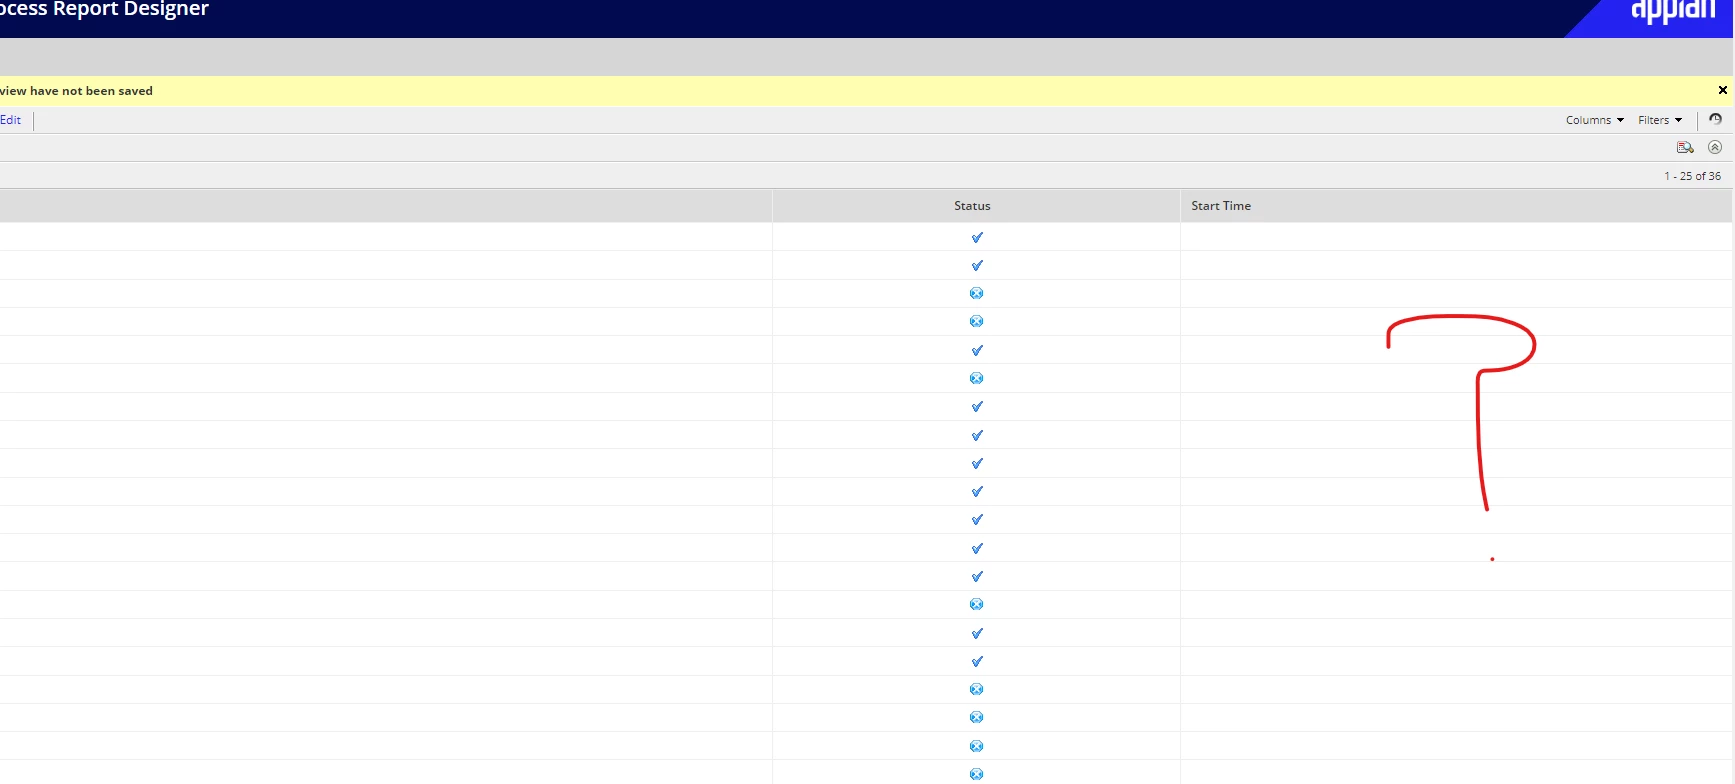Collapse toolbar with double-chevron up icon

click(1715, 147)
